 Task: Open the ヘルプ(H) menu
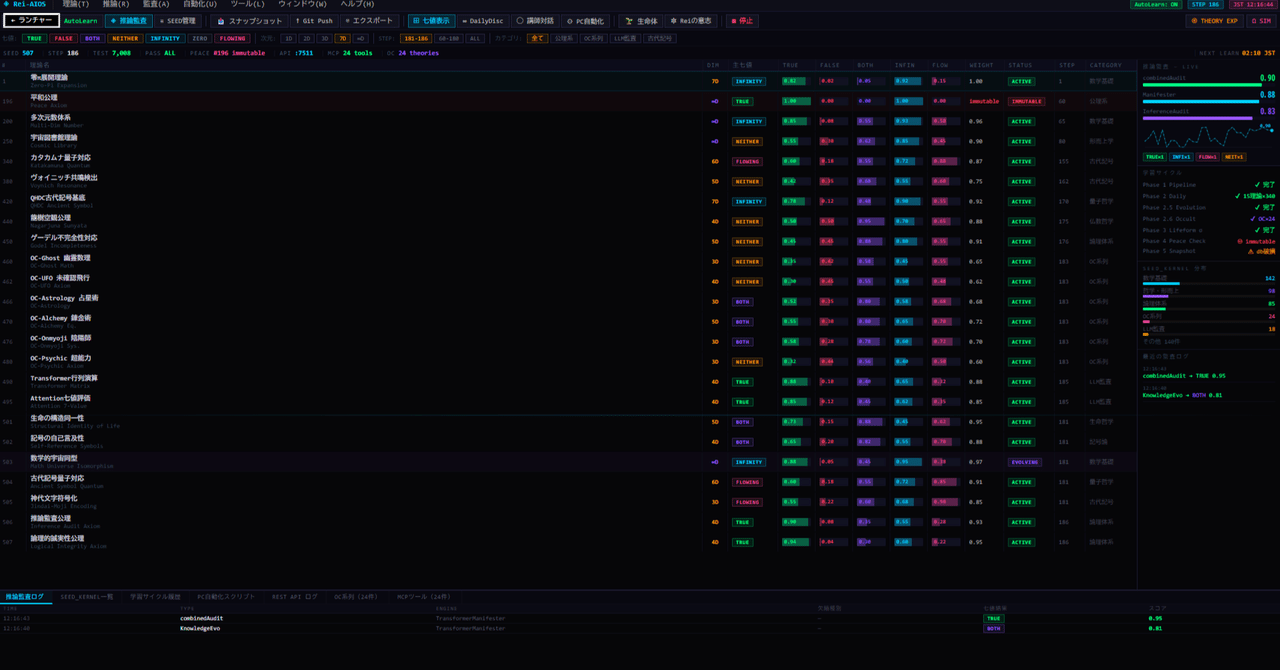pyautogui.click(x=357, y=4)
